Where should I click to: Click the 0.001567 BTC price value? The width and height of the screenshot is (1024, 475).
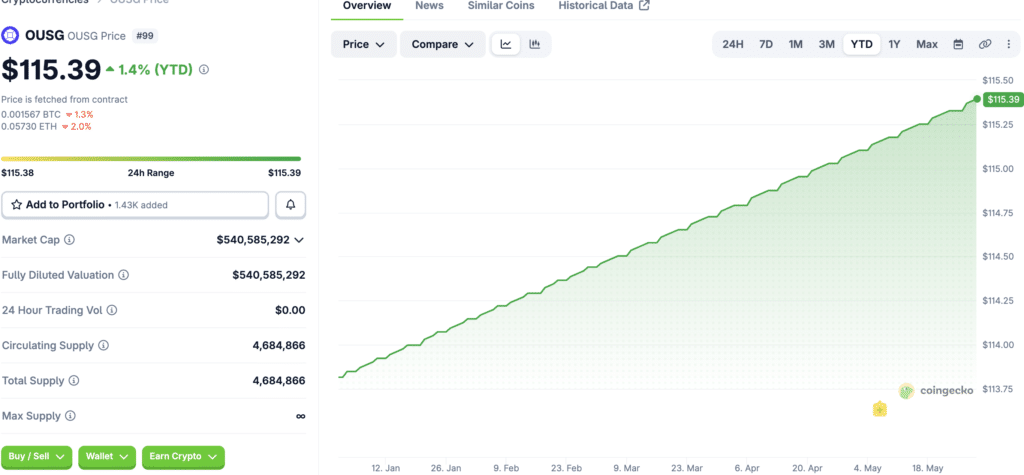pos(31,114)
